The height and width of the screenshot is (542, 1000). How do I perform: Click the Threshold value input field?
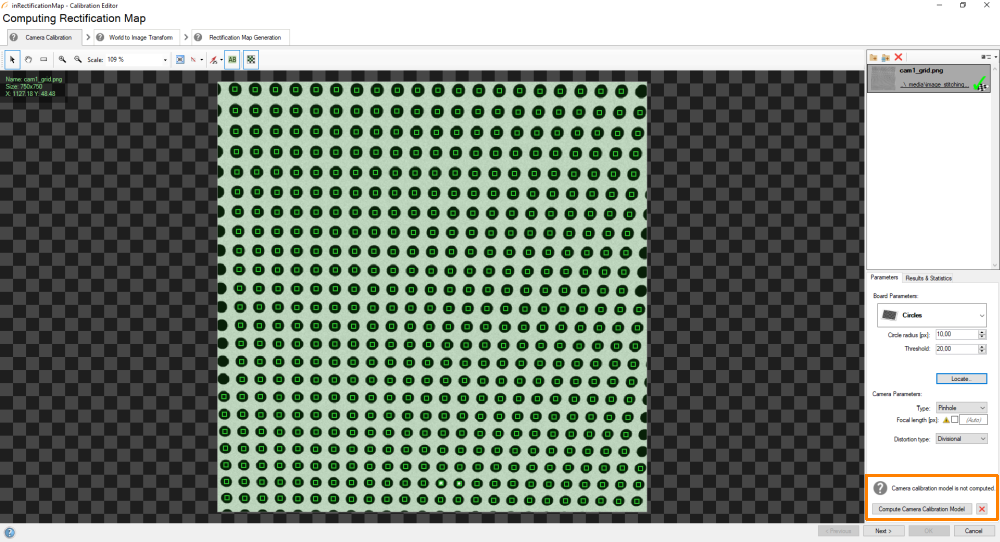[955, 349]
